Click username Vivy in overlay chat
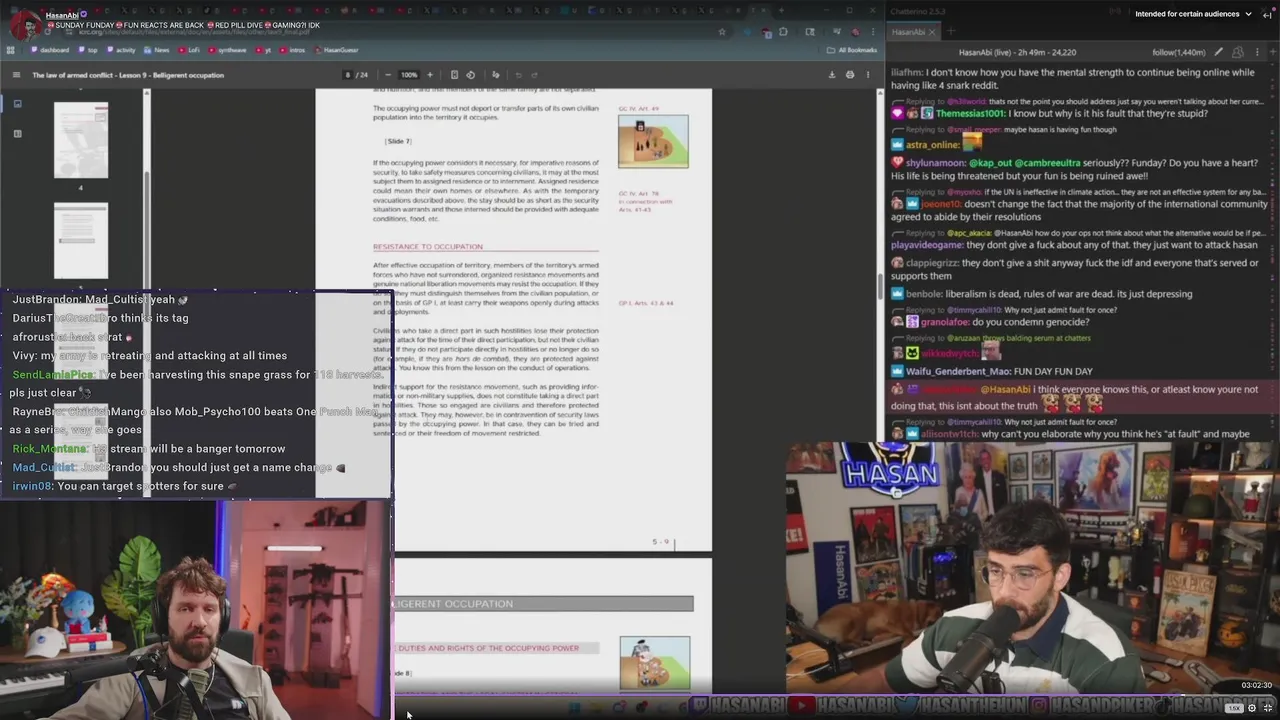This screenshot has height=720, width=1280. click(x=23, y=356)
